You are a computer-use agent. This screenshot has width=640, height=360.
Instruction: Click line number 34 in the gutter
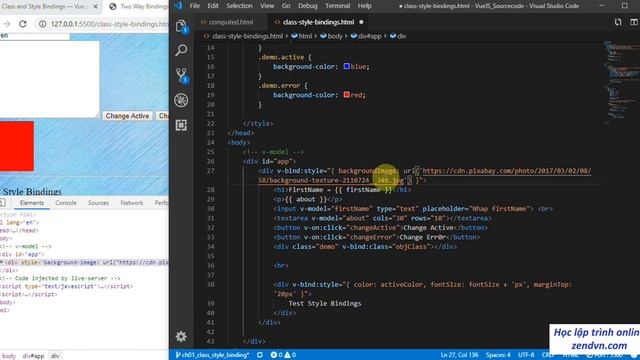coord(210,247)
